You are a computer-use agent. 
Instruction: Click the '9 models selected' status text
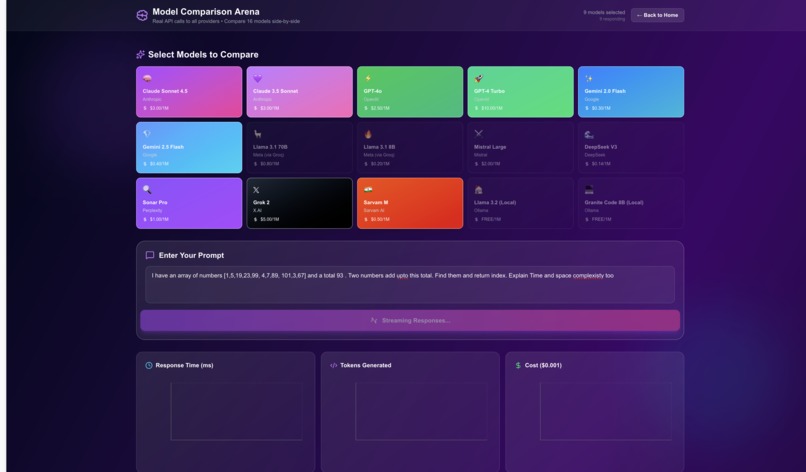point(604,12)
